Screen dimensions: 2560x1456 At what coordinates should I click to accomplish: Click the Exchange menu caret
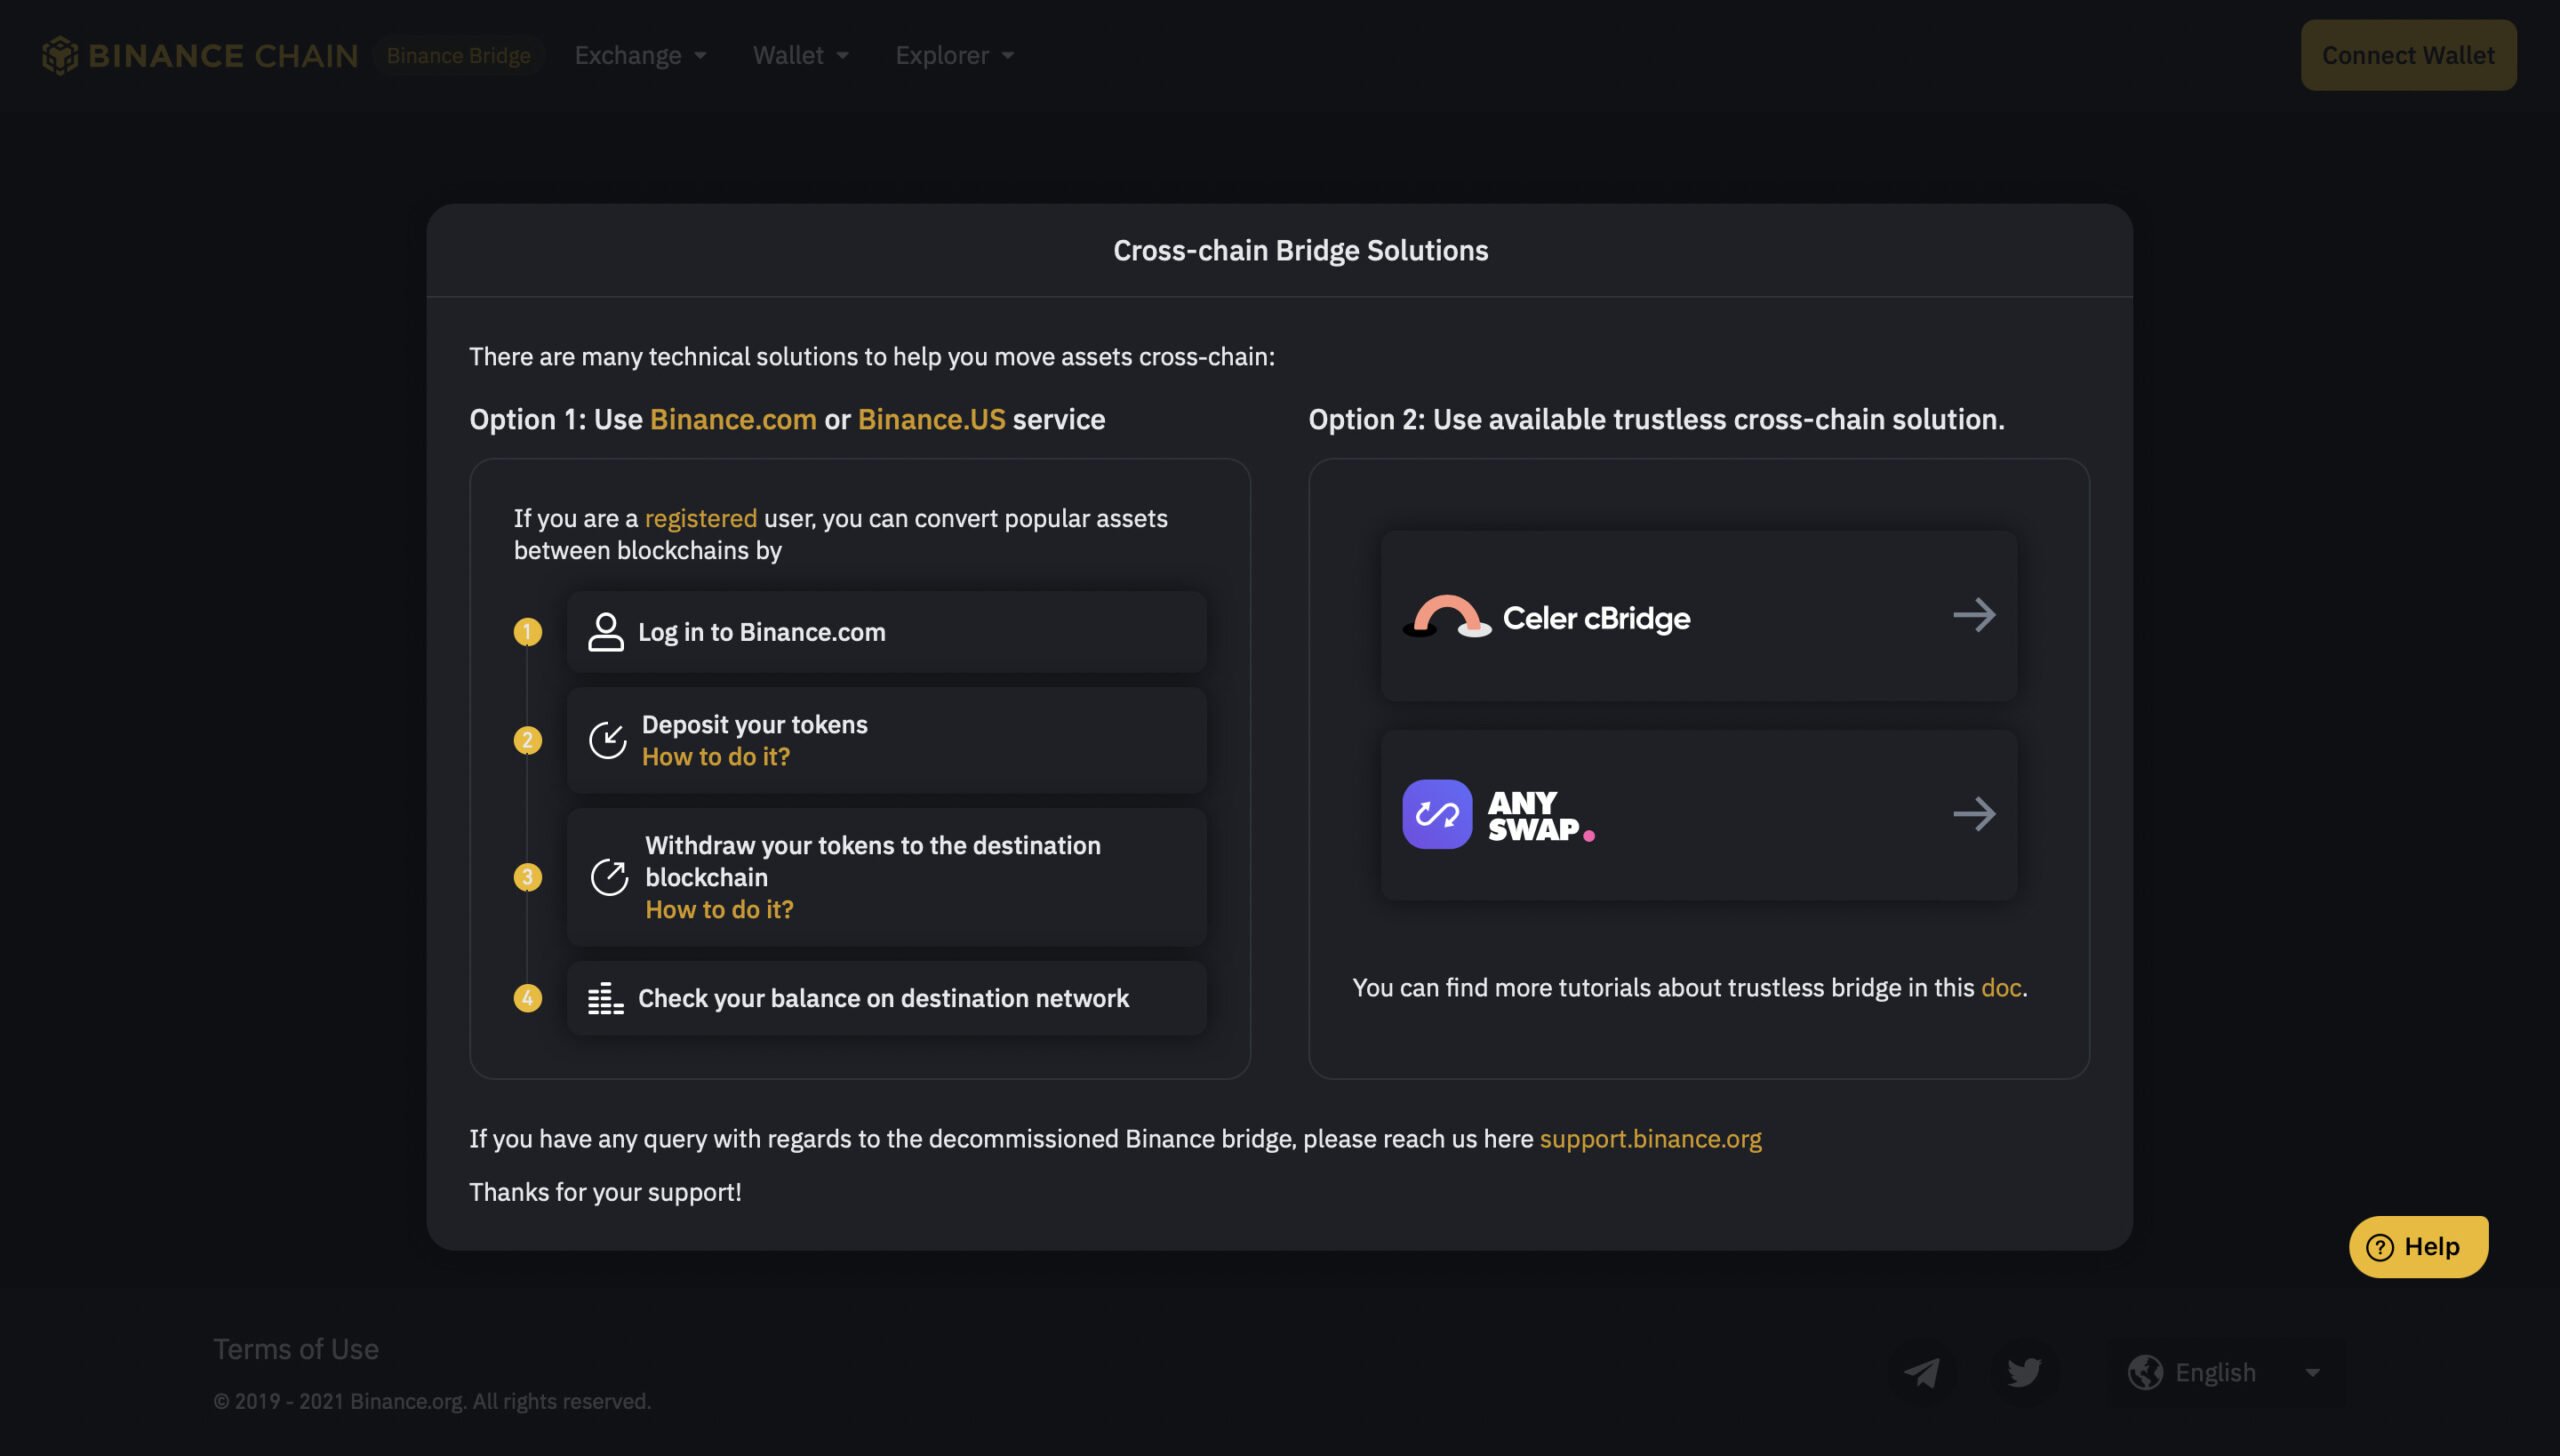(700, 56)
